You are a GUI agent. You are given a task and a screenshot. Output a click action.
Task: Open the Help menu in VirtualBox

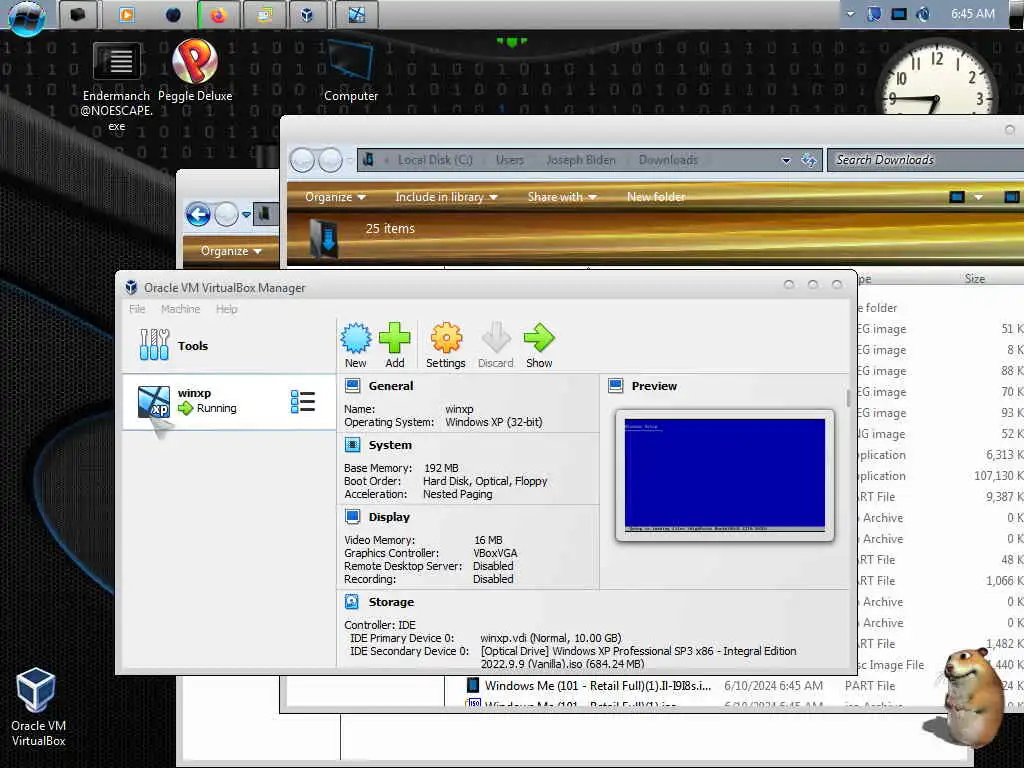click(227, 309)
